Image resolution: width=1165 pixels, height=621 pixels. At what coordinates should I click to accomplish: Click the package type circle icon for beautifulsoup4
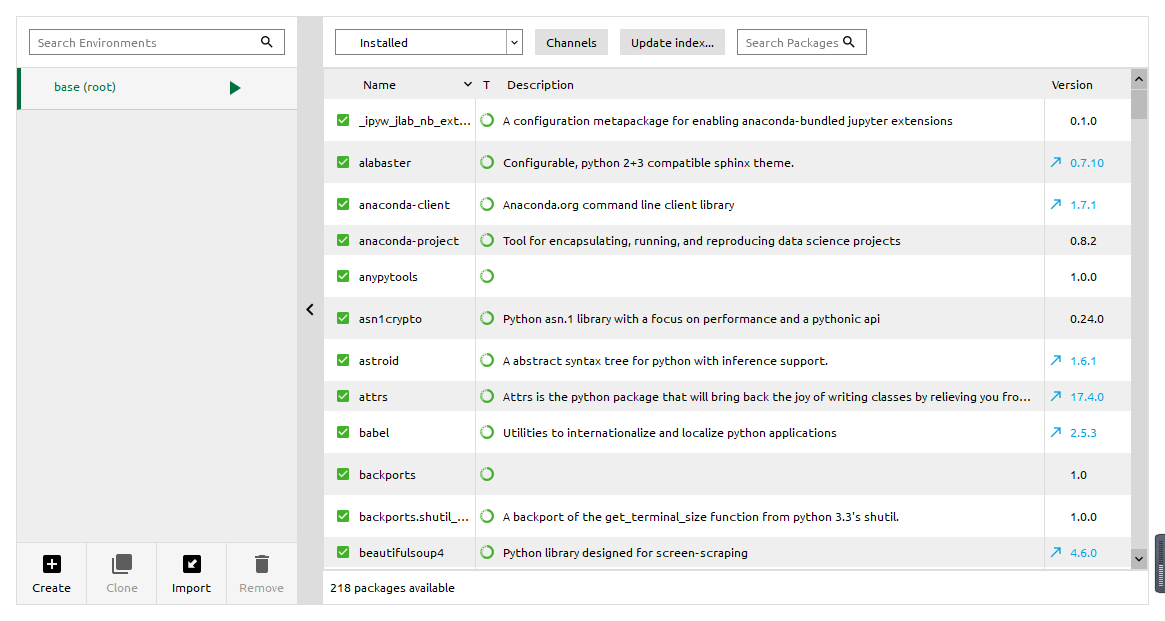487,552
